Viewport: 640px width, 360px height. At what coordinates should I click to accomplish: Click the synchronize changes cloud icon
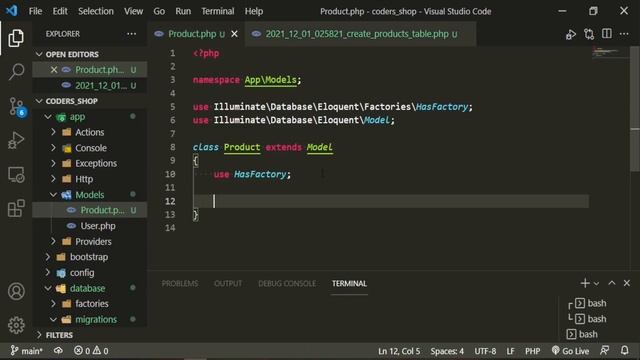[58, 351]
